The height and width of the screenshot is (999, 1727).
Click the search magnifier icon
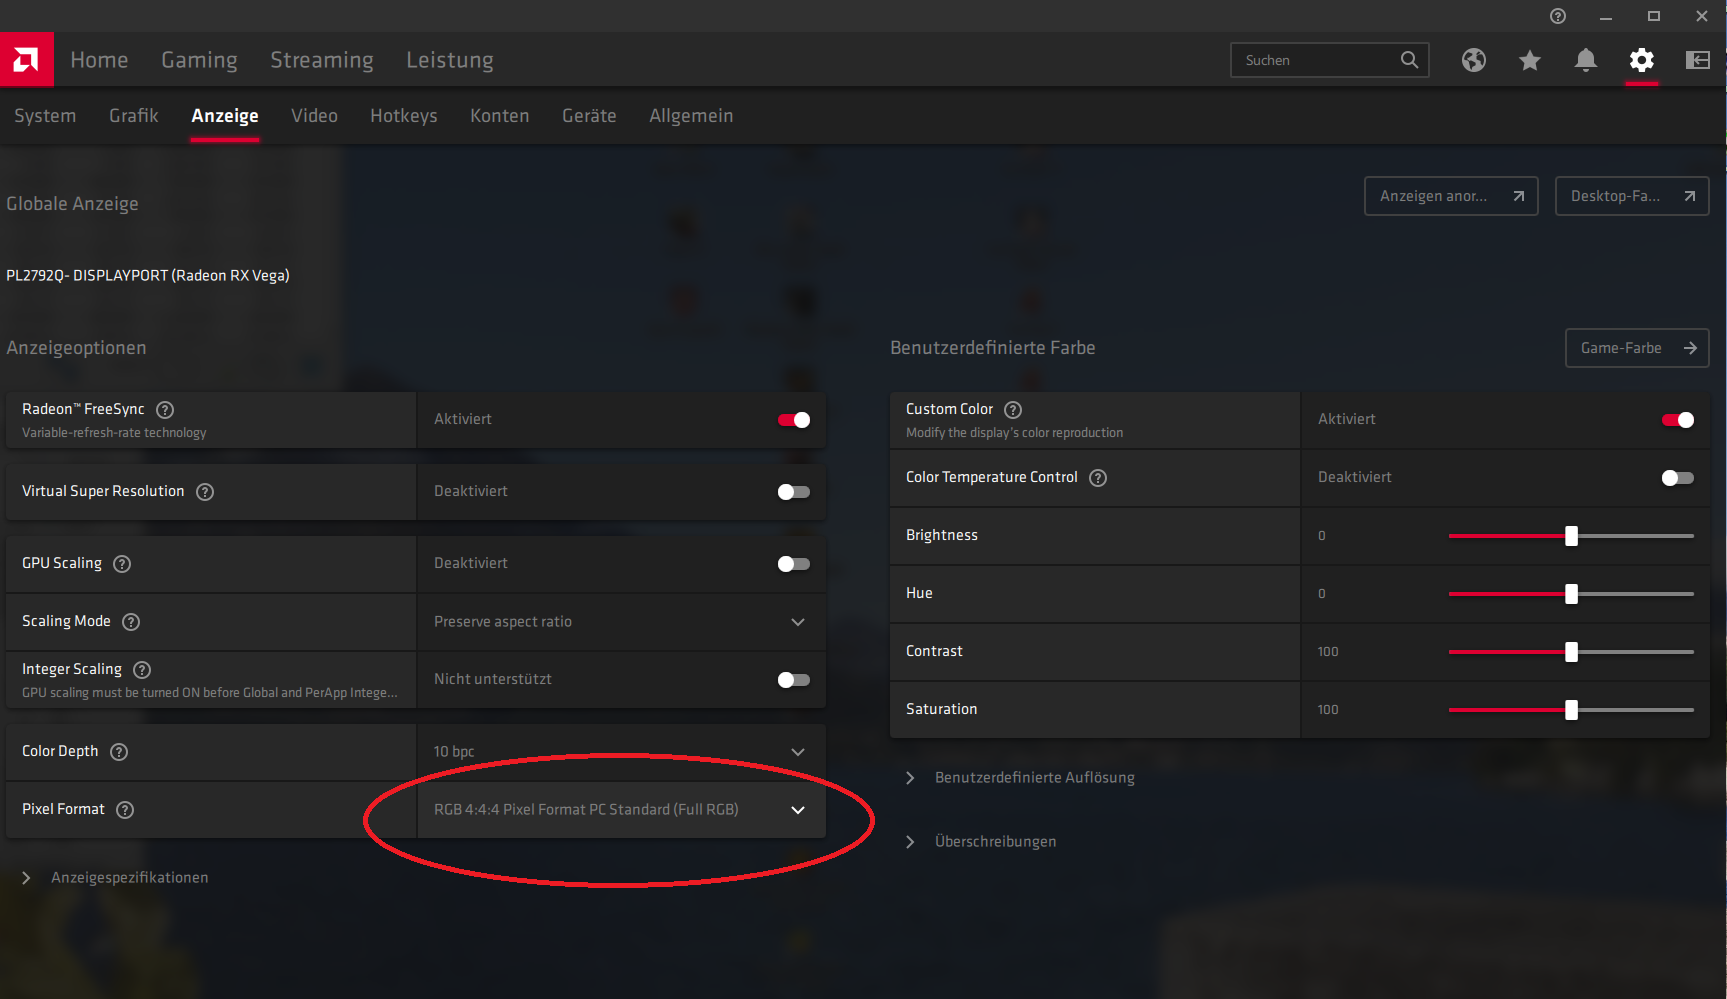tap(1409, 60)
